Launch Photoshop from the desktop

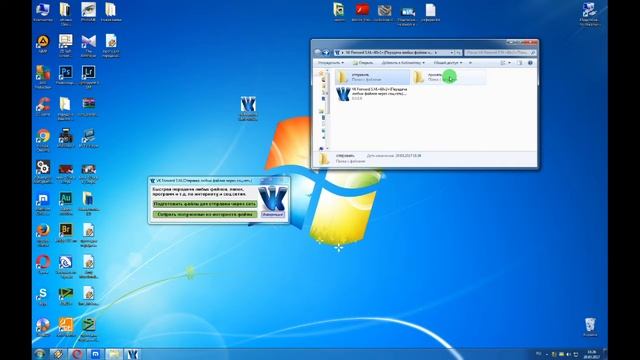(x=65, y=75)
